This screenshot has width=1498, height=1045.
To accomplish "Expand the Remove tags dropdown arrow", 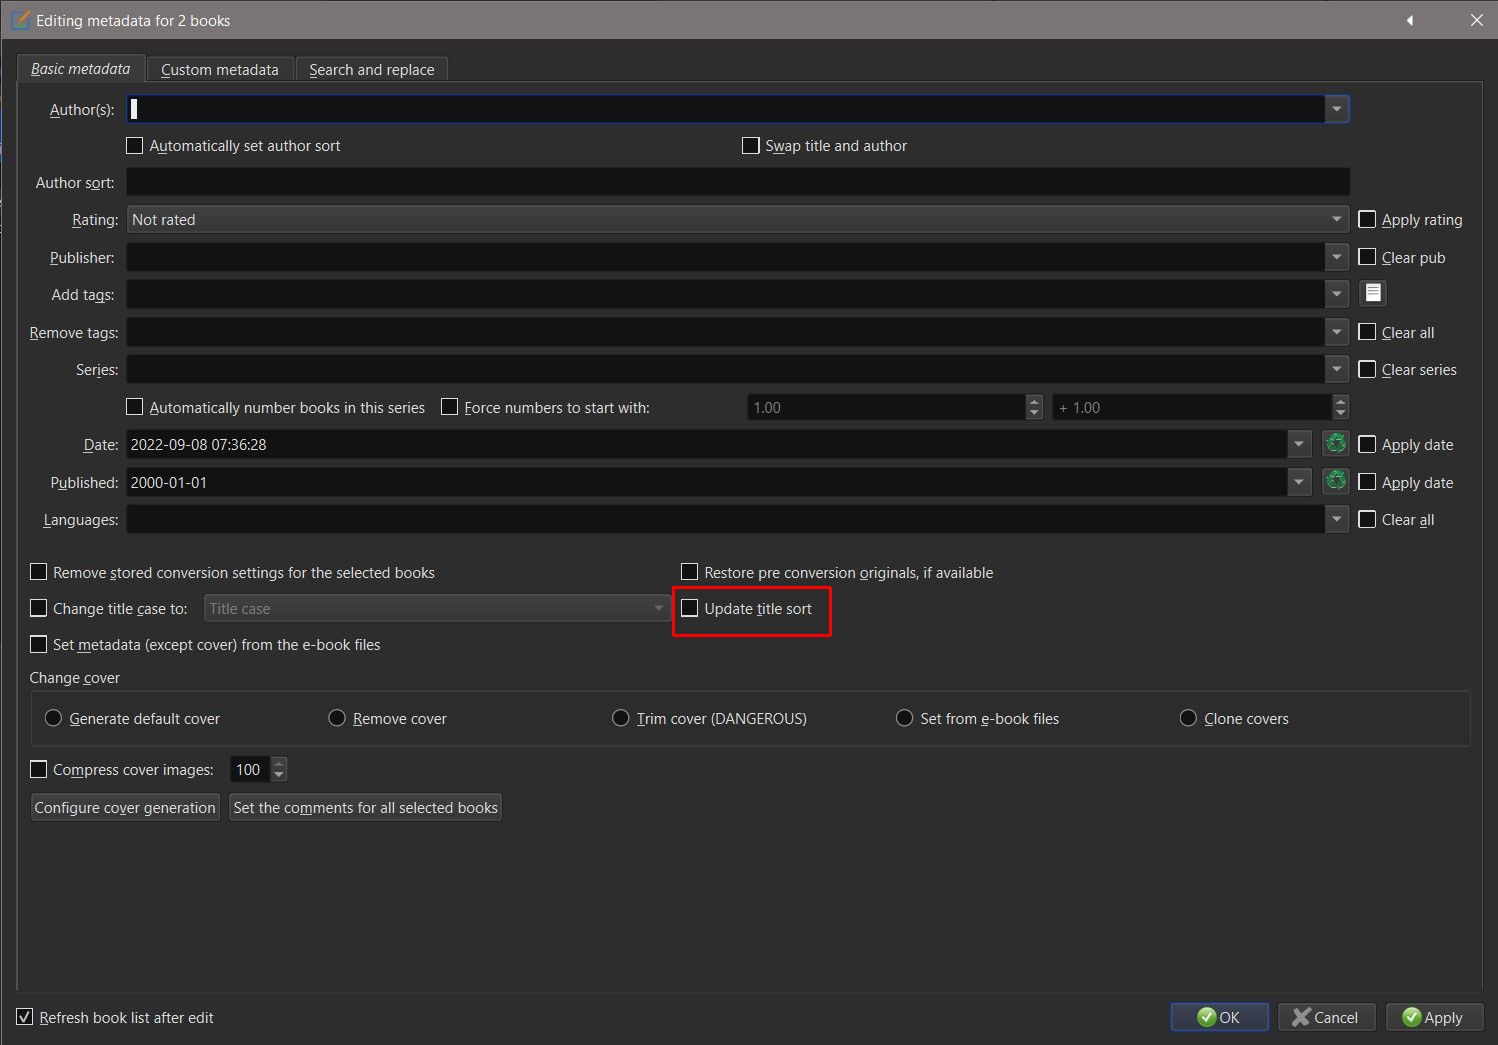I will point(1337,332).
